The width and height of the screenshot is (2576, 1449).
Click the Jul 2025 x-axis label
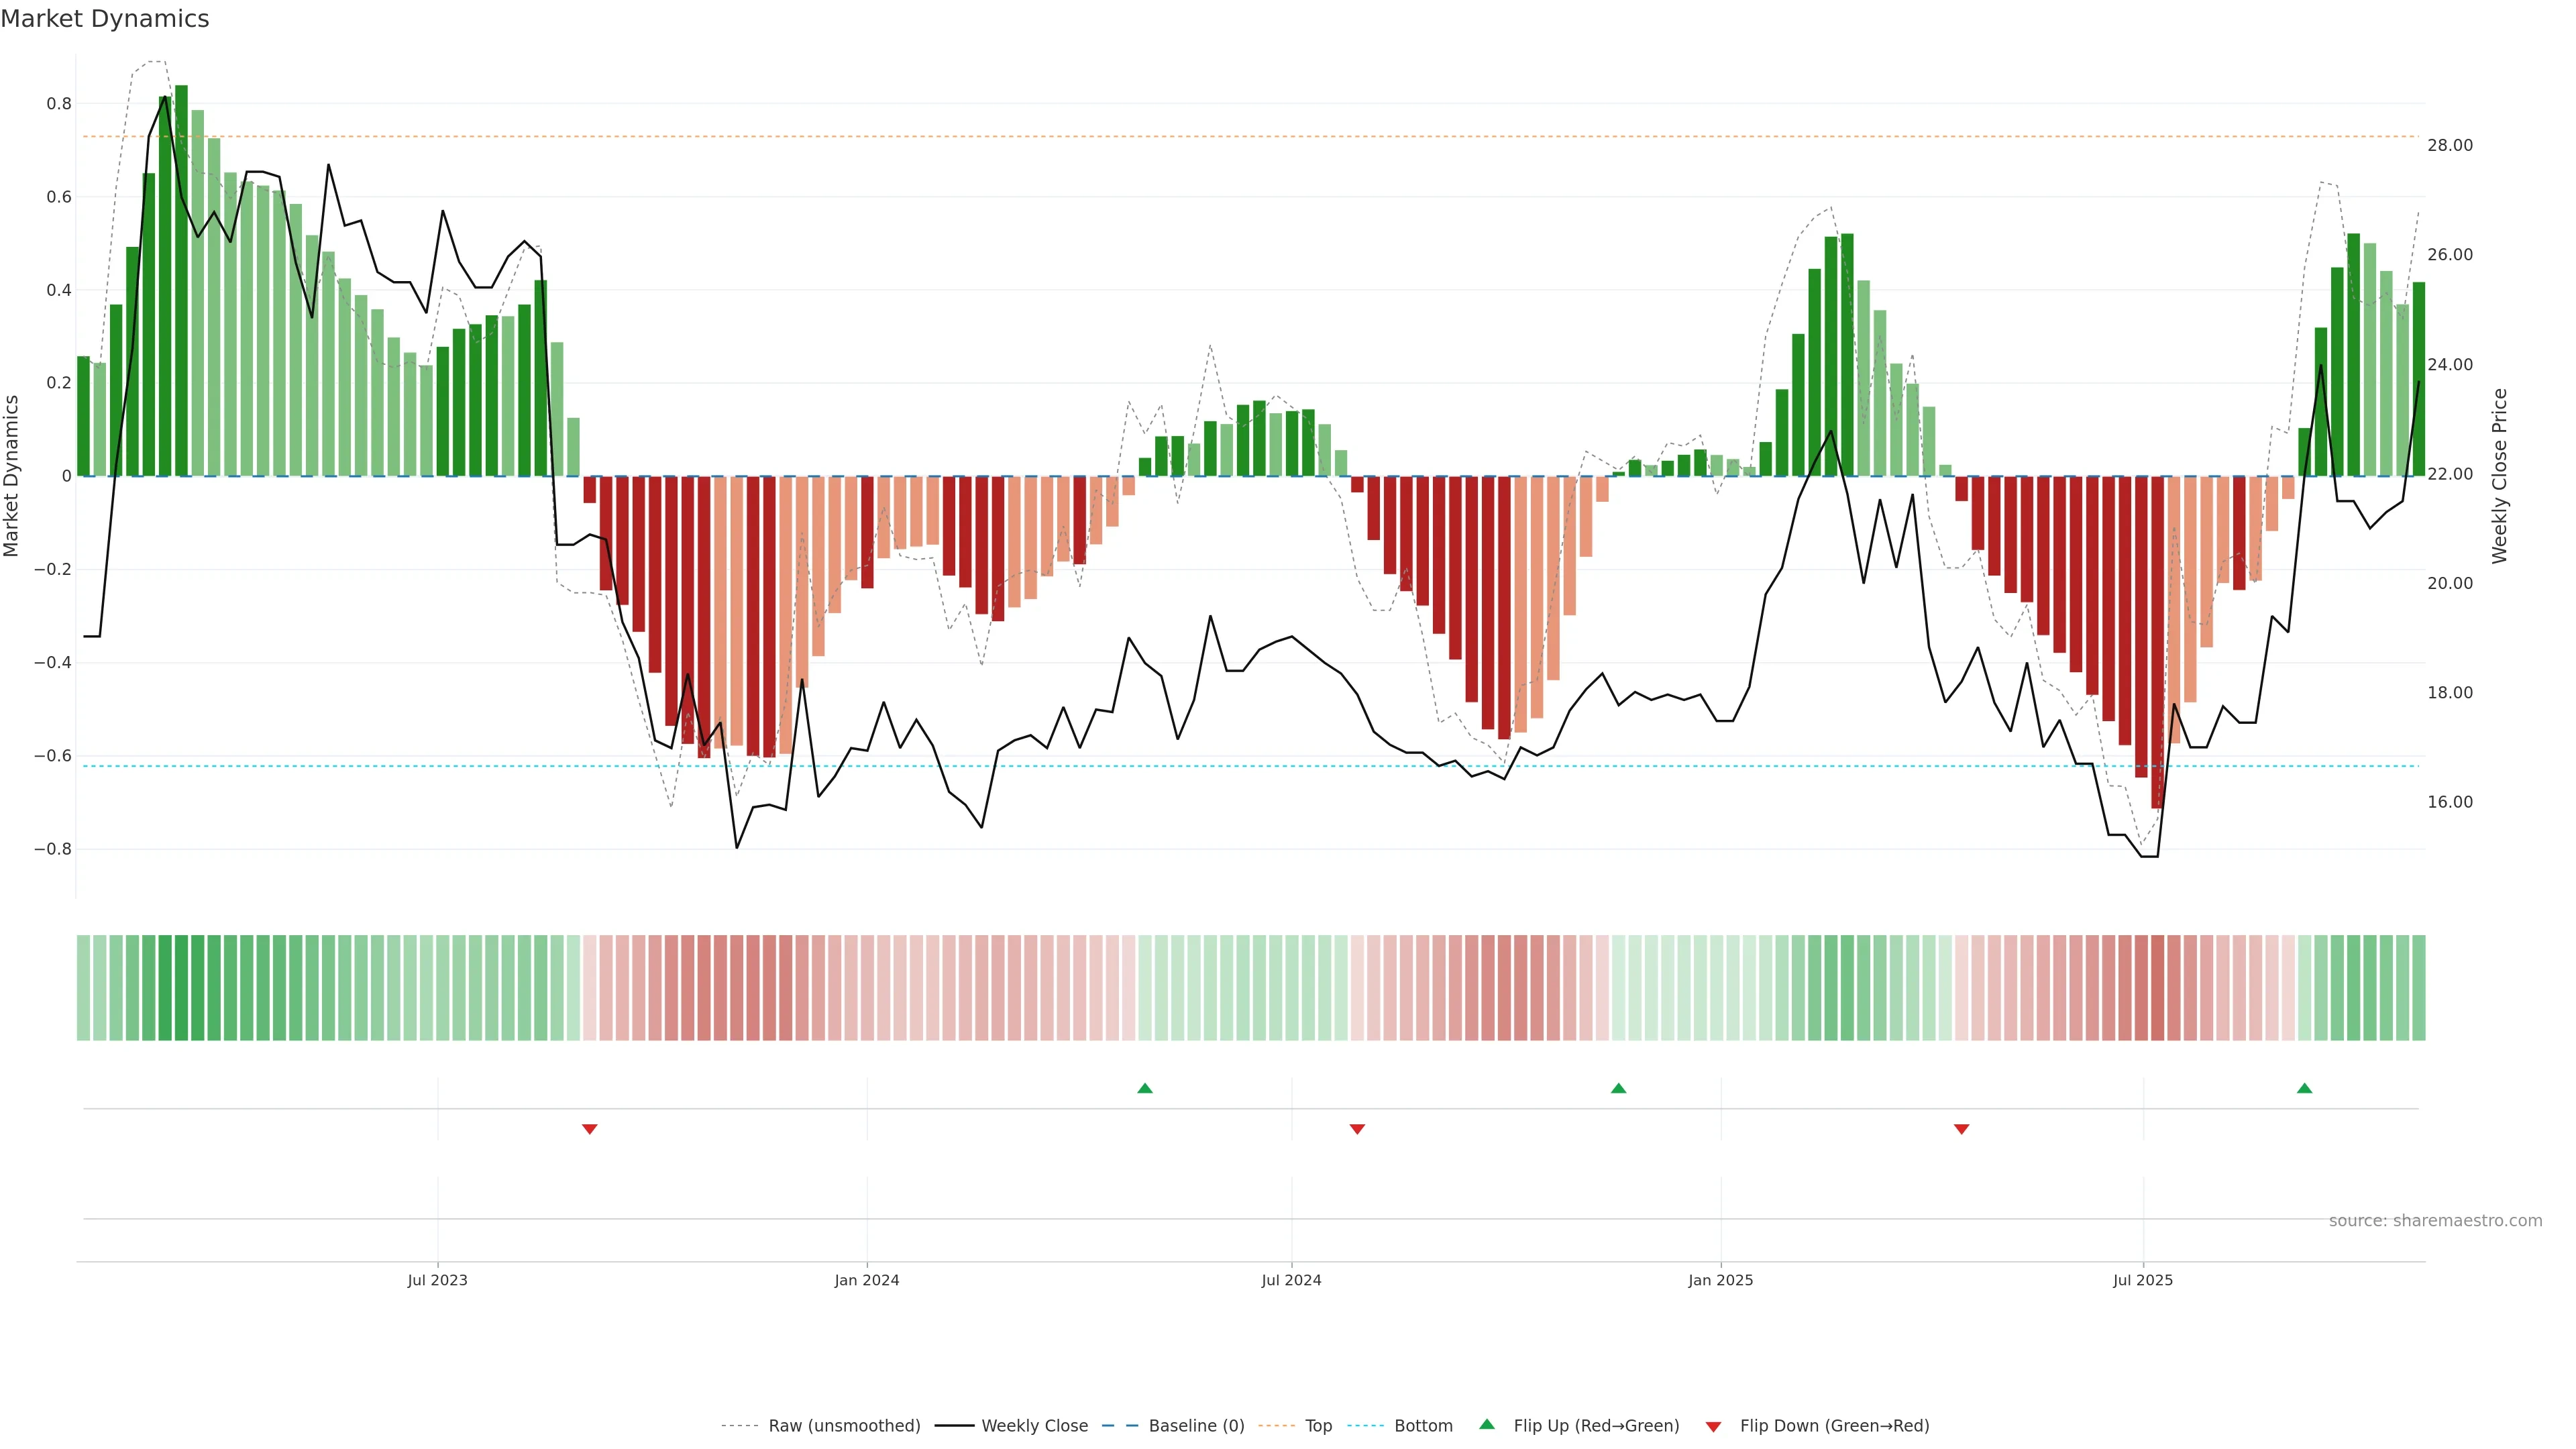(2143, 1280)
